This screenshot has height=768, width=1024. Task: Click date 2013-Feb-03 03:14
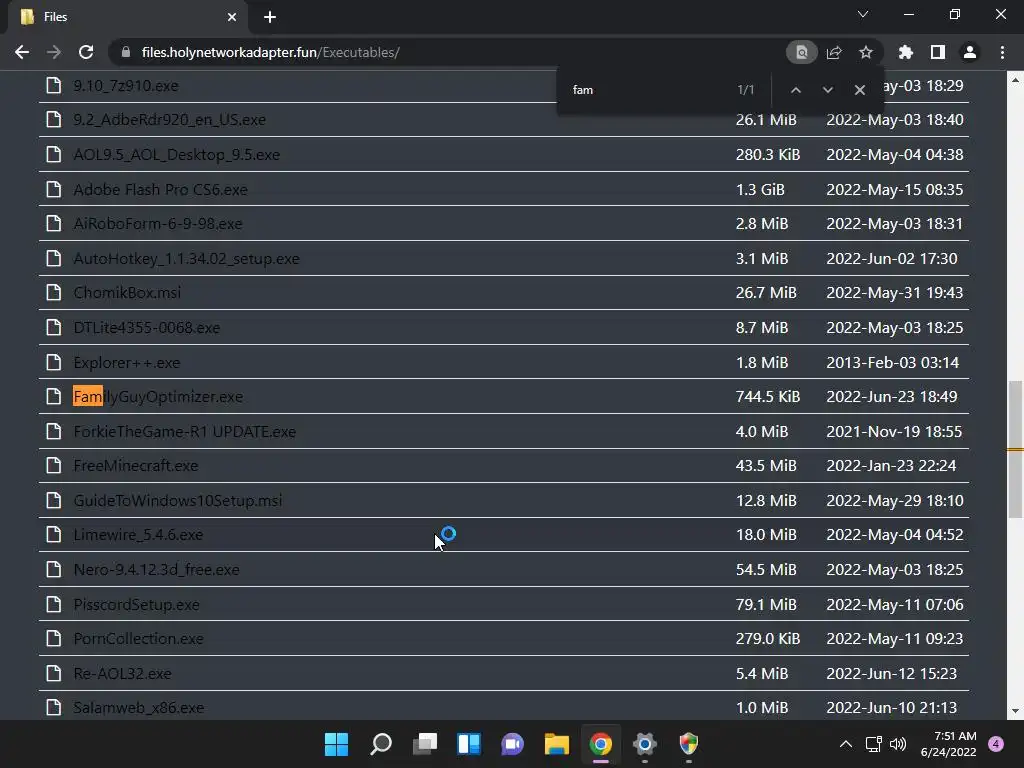[x=892, y=362]
